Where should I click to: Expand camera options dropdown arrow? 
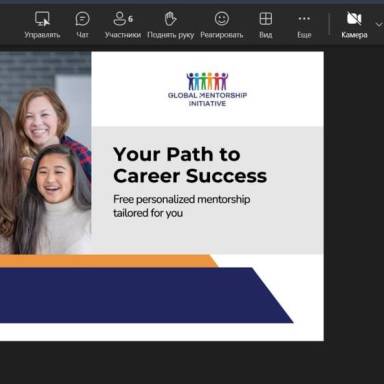pos(379,25)
